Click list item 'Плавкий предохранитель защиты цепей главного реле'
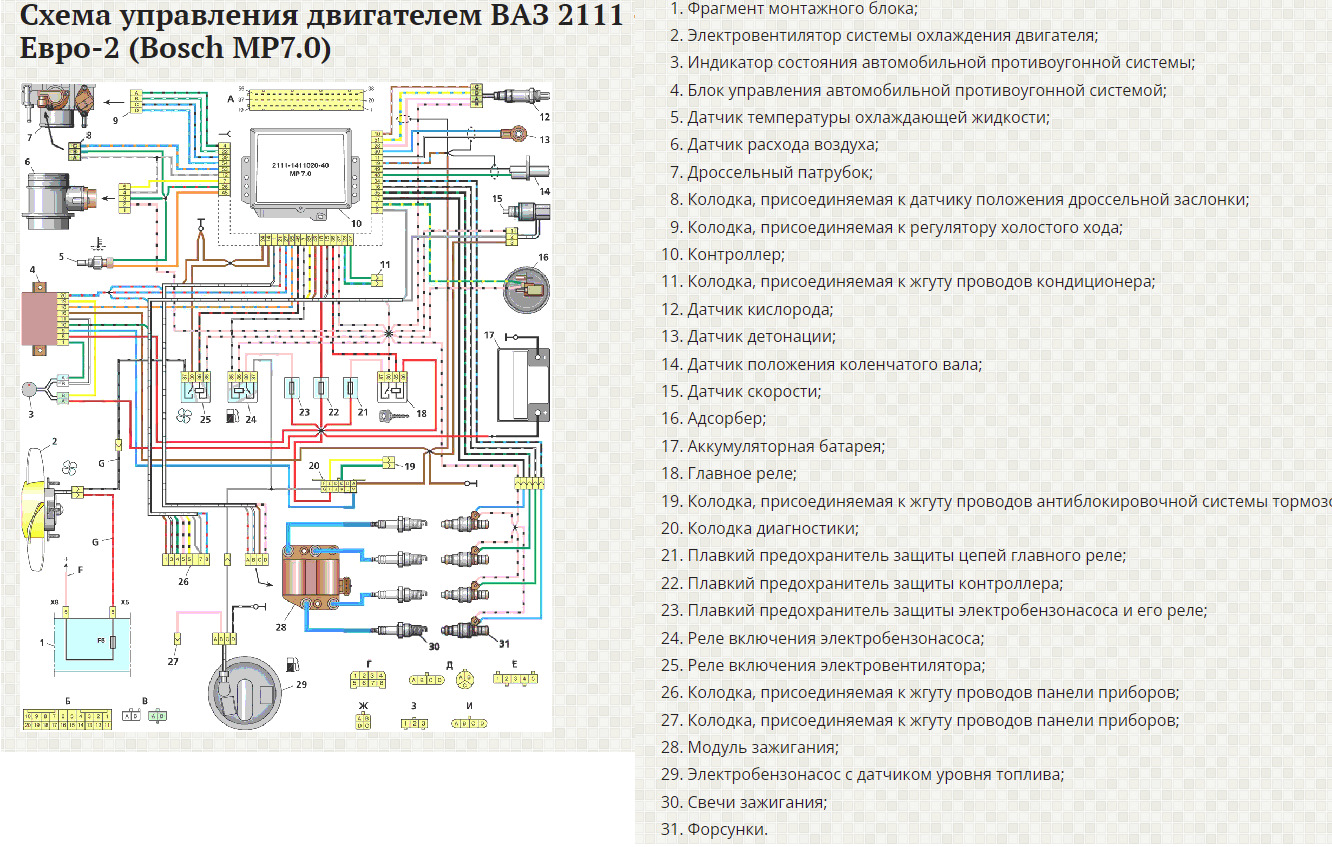 point(907,555)
